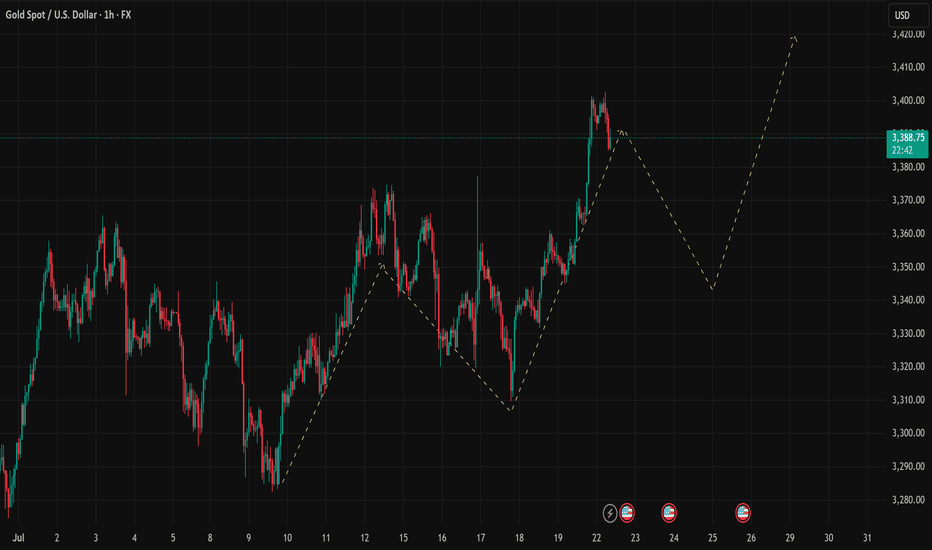Click the 3,300.00 price axis label
The width and height of the screenshot is (932, 550).
(x=908, y=433)
